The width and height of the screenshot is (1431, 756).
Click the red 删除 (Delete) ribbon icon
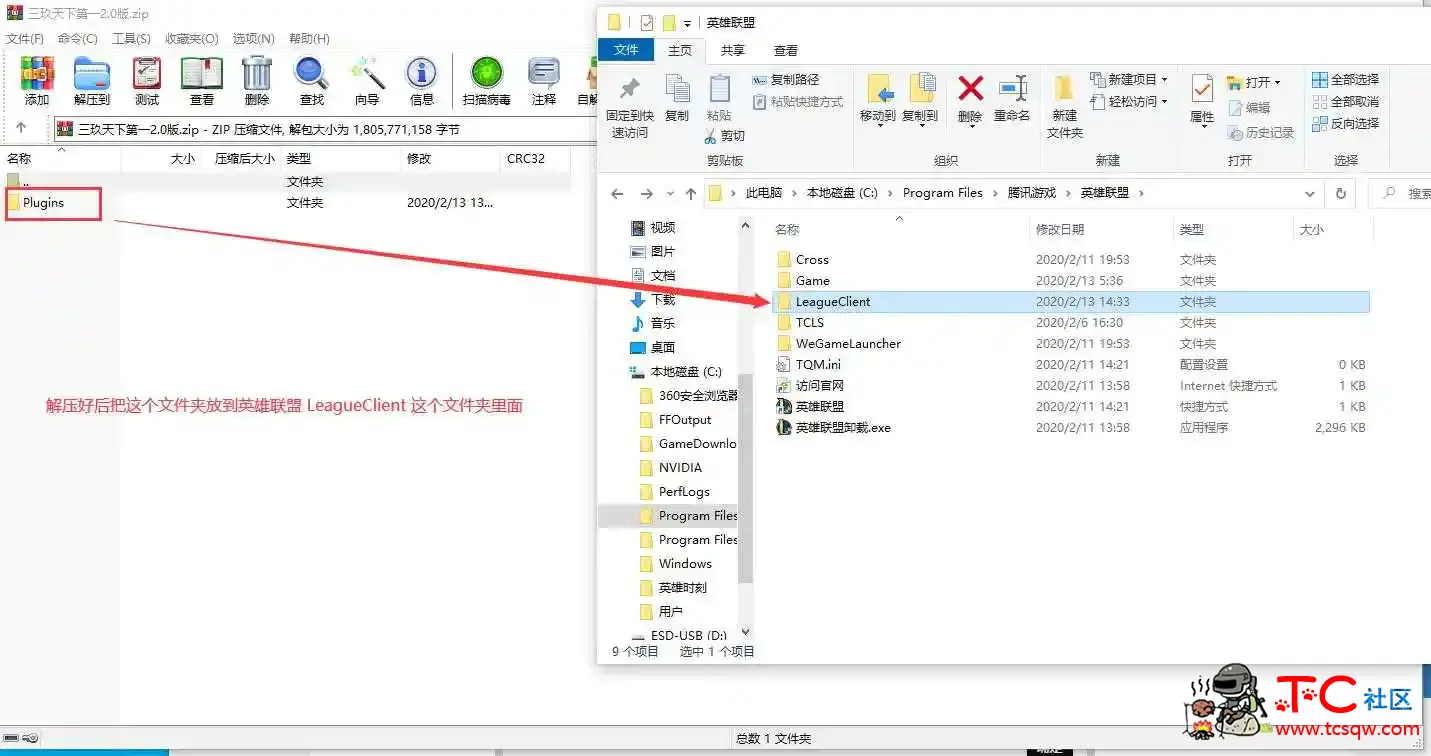pyautogui.click(x=970, y=98)
